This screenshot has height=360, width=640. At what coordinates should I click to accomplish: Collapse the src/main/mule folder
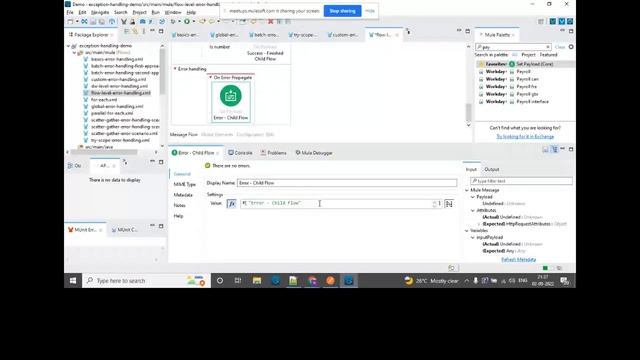[74, 53]
